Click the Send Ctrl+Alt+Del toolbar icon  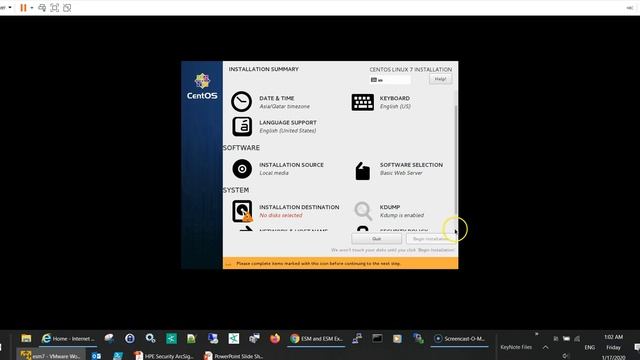click(x=42, y=8)
